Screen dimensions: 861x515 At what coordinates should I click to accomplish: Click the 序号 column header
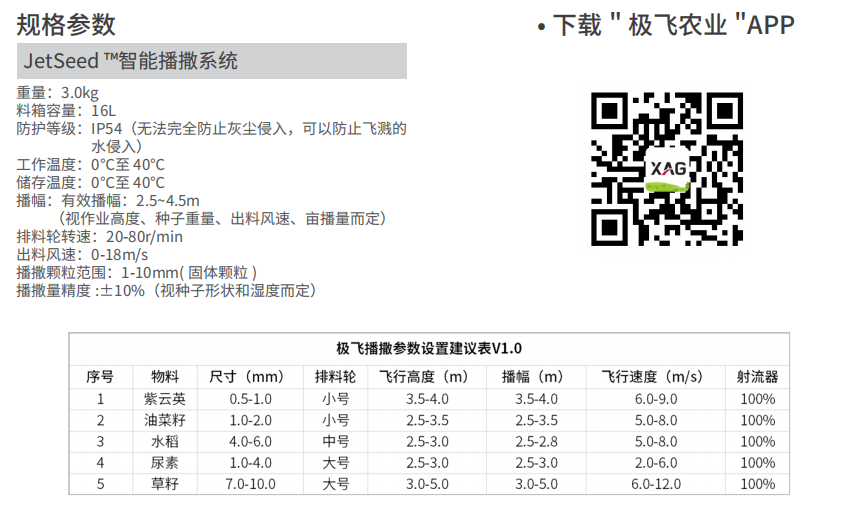pos(100,377)
